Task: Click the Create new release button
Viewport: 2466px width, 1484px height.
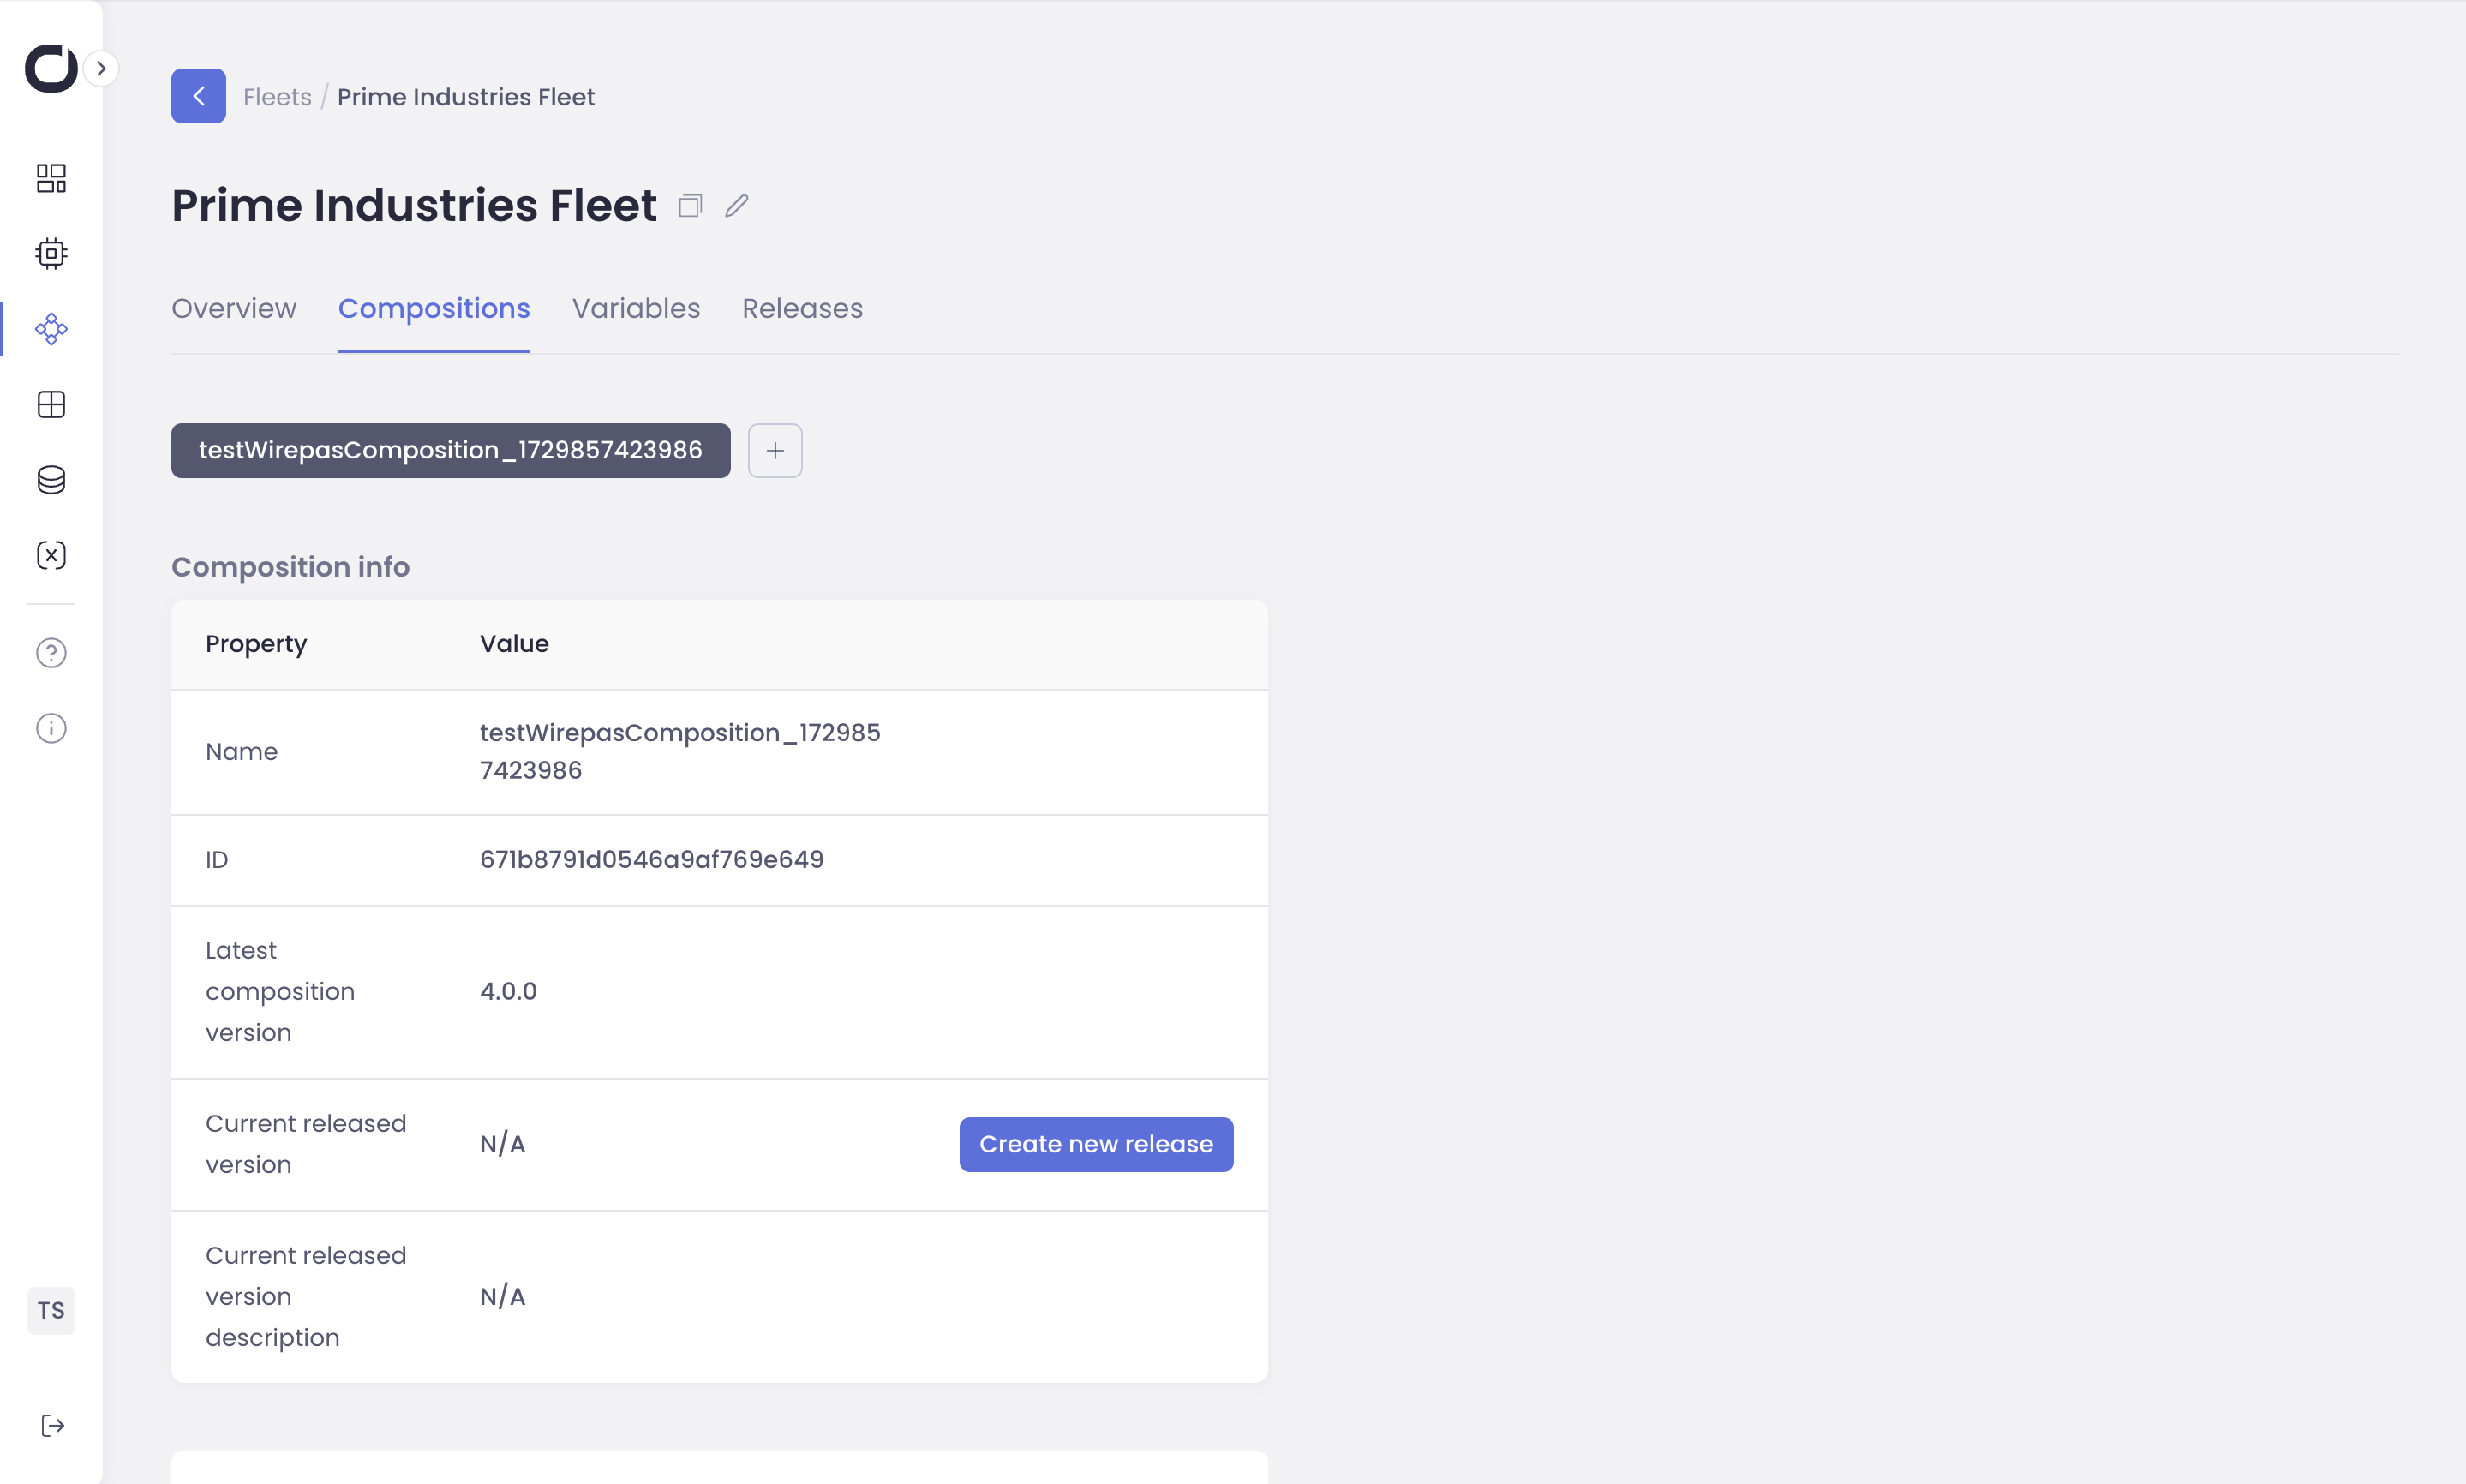Action: [1096, 1144]
